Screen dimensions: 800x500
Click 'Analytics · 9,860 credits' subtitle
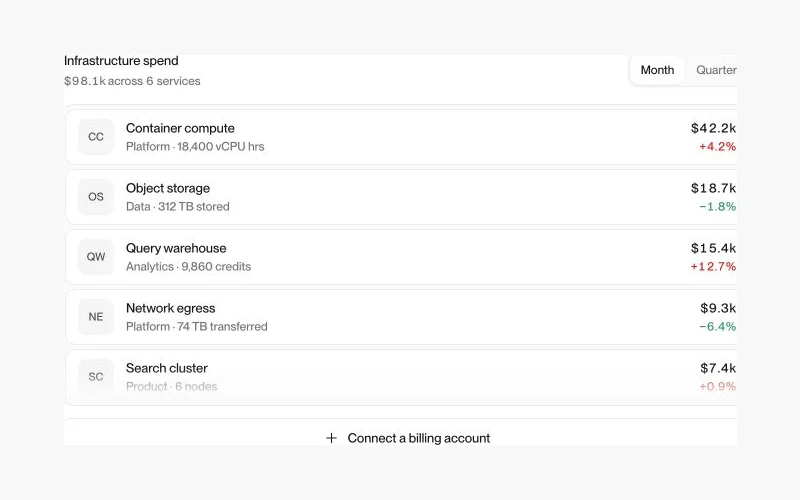pos(188,266)
